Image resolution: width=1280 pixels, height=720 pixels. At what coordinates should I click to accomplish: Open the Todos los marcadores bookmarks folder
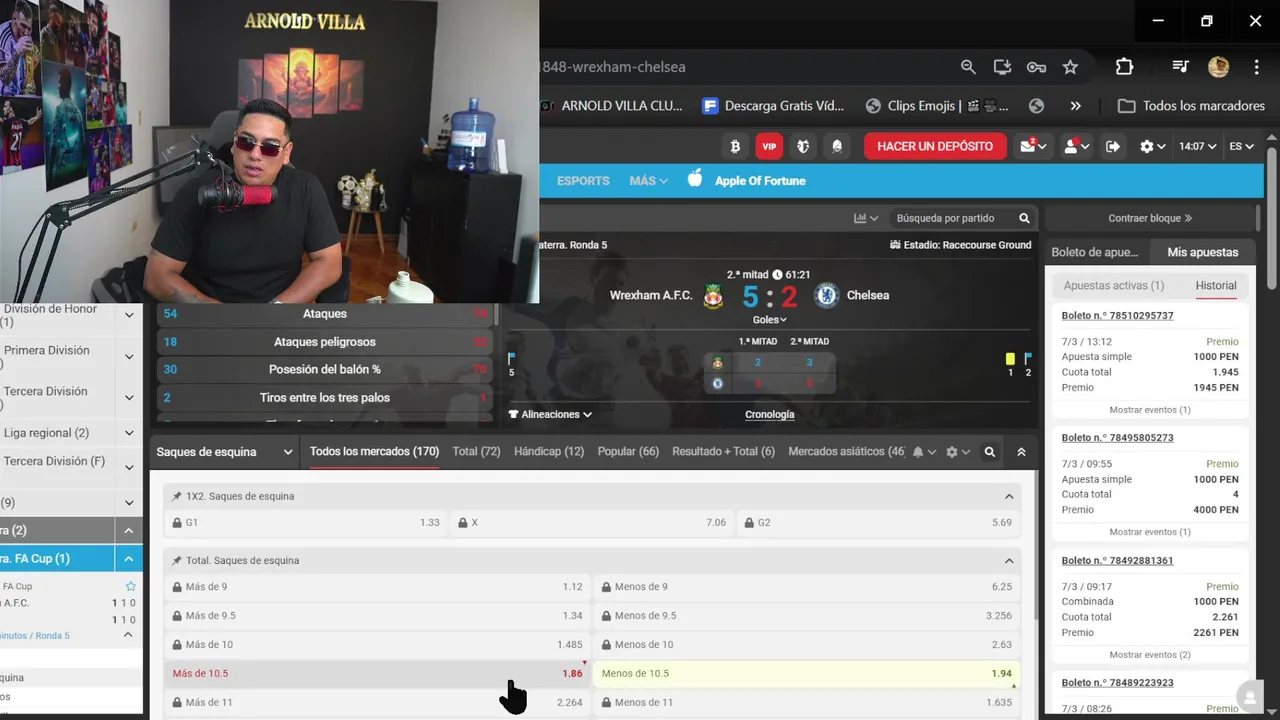pyautogui.click(x=1191, y=106)
